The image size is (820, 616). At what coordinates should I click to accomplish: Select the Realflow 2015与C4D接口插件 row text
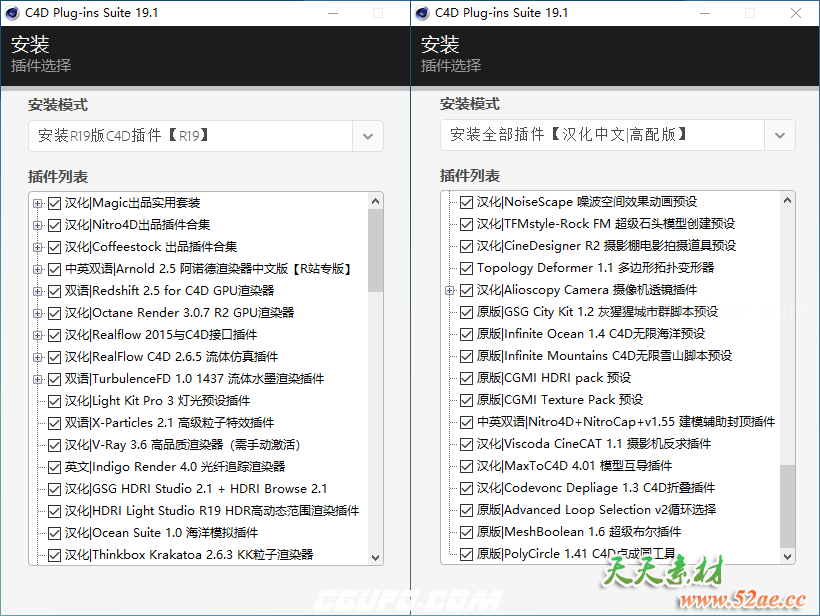(161, 335)
